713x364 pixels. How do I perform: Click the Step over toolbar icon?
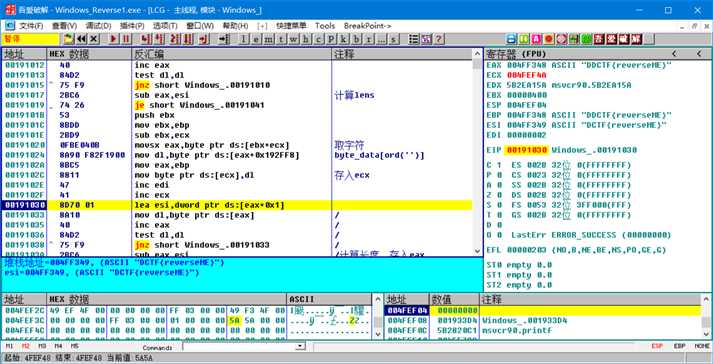tap(159, 39)
